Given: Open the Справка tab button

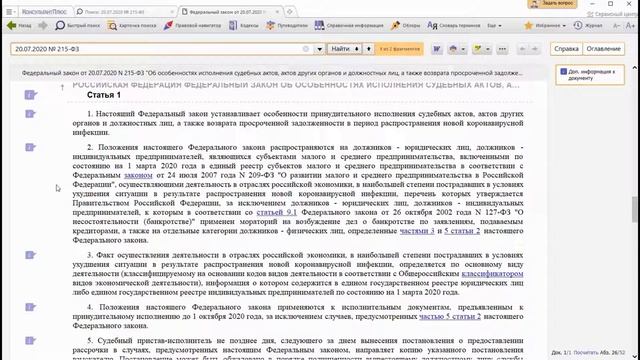Looking at the screenshot, I should click(x=567, y=49).
